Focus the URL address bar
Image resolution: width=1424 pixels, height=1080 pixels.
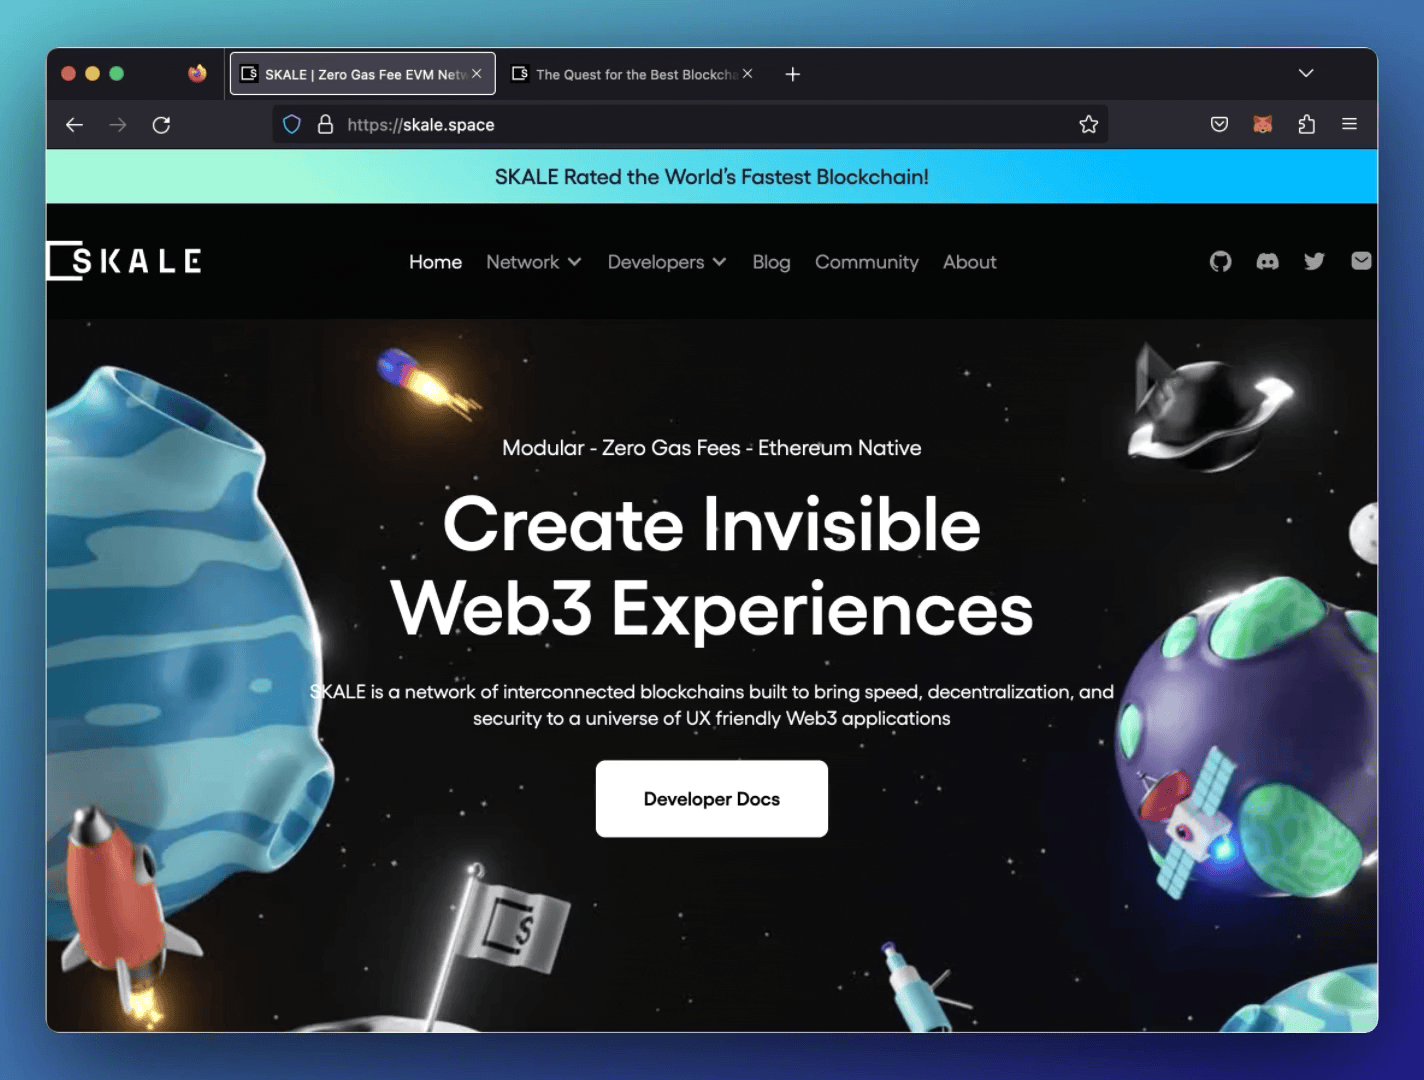pyautogui.click(x=690, y=125)
